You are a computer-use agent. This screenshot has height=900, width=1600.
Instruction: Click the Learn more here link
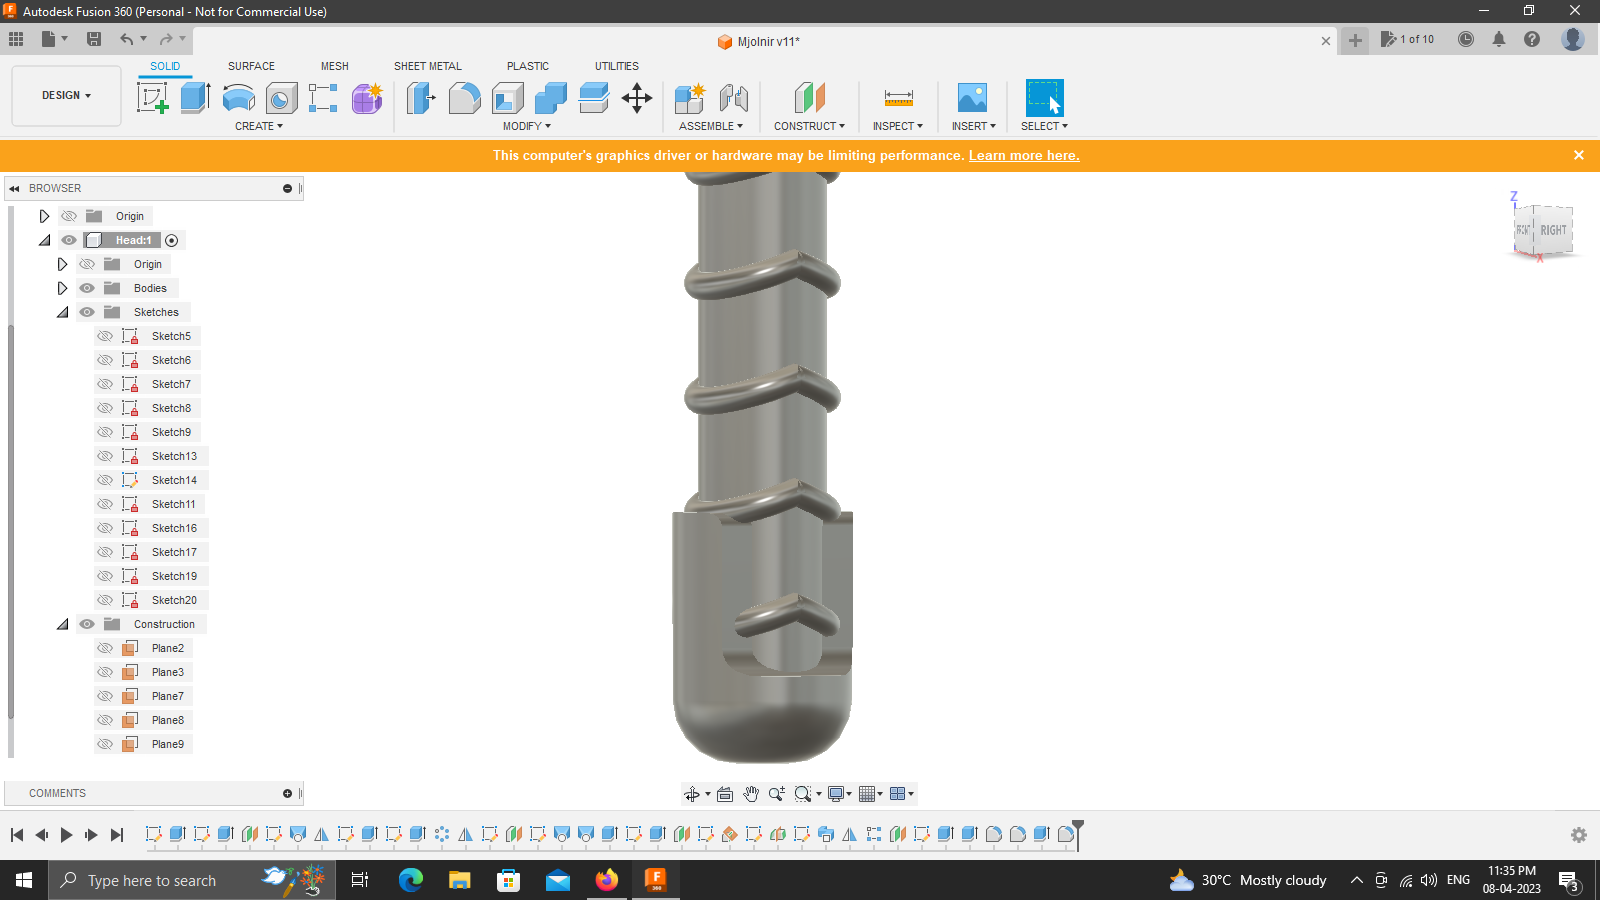point(1023,155)
